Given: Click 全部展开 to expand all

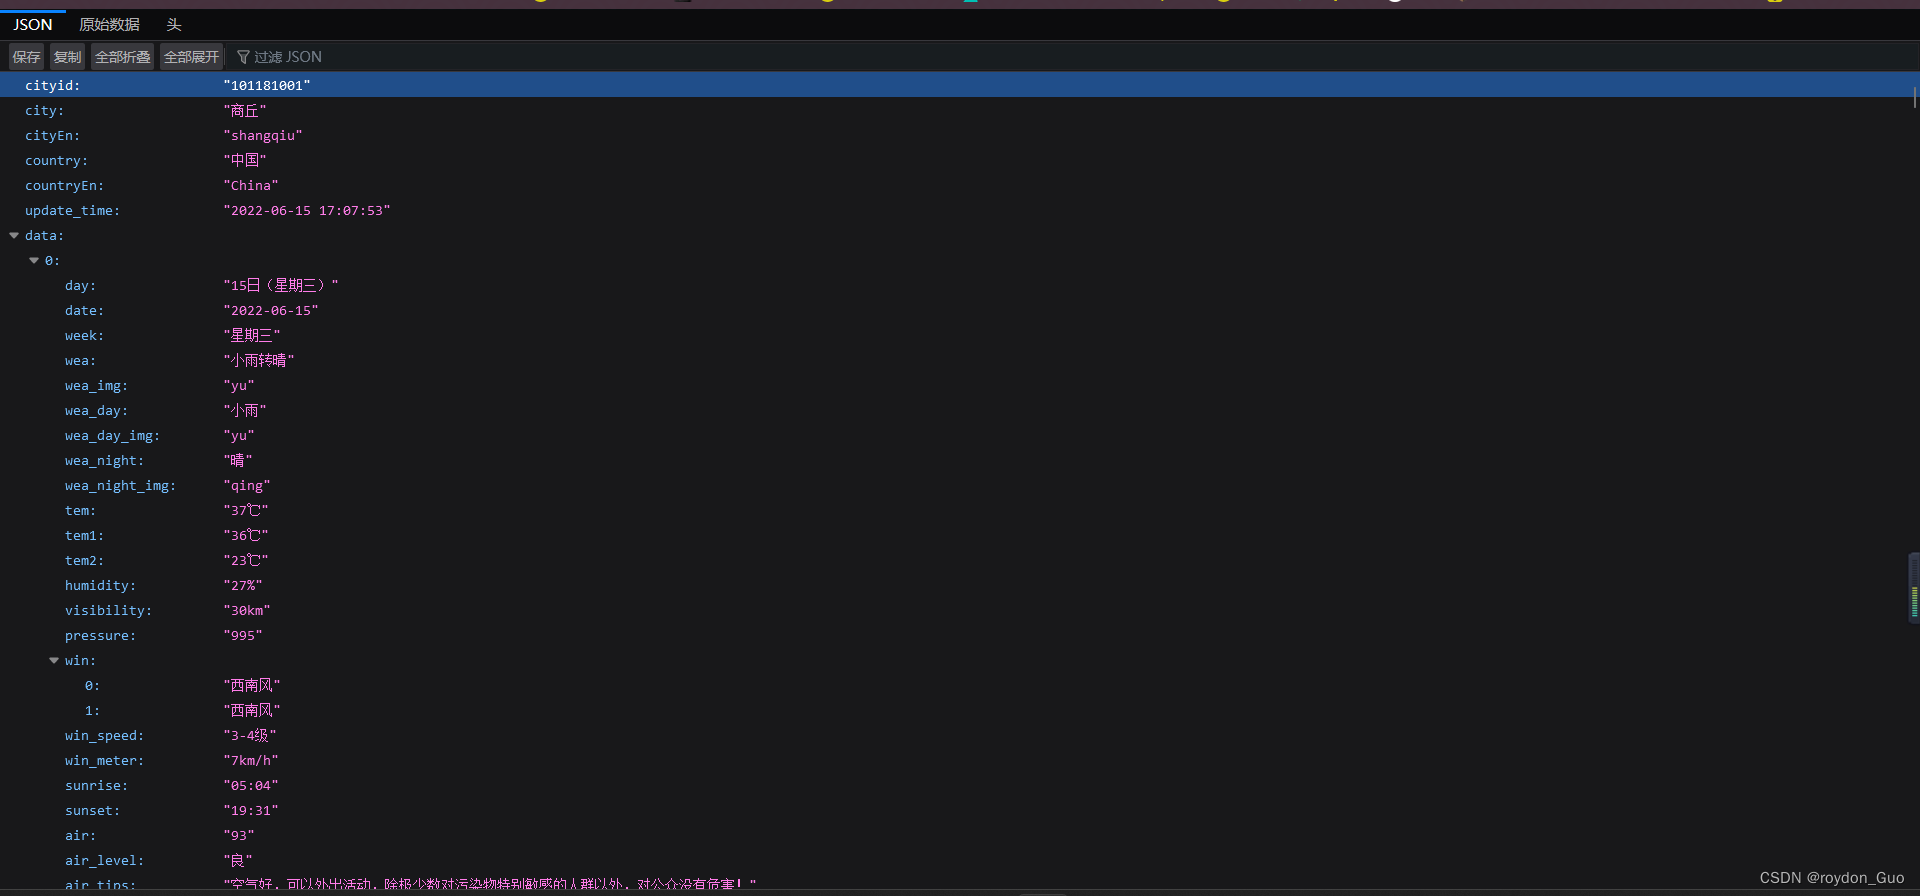Looking at the screenshot, I should point(191,57).
